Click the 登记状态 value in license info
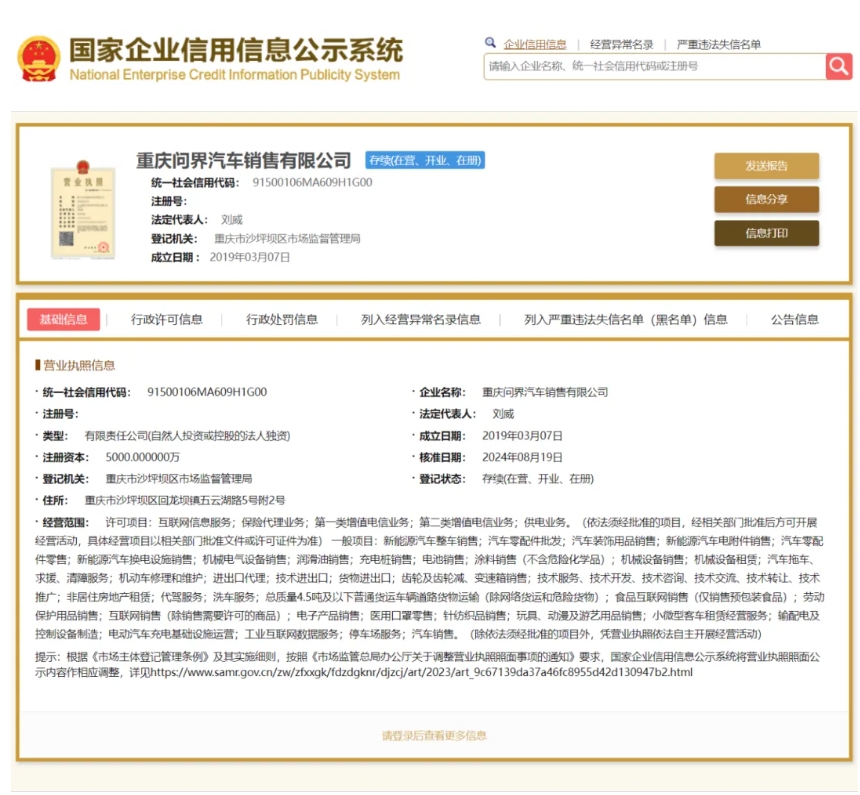 [538, 479]
